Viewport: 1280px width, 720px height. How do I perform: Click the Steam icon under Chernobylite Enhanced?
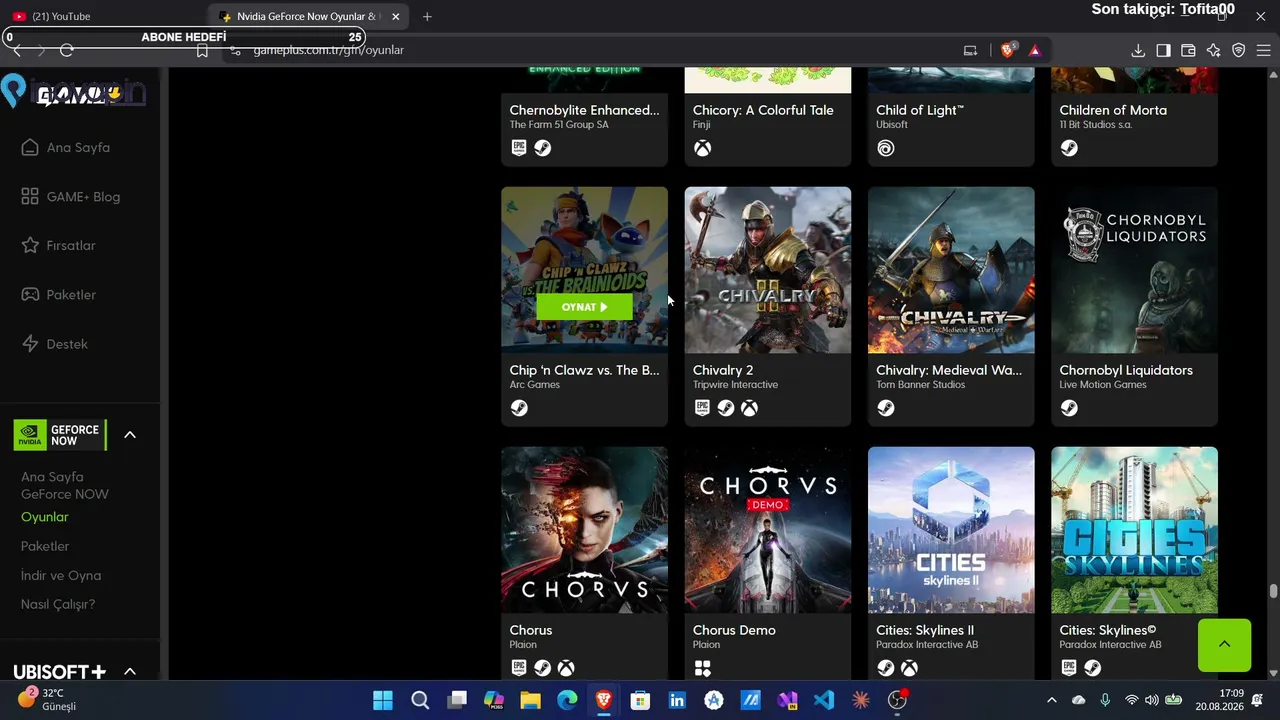(542, 148)
